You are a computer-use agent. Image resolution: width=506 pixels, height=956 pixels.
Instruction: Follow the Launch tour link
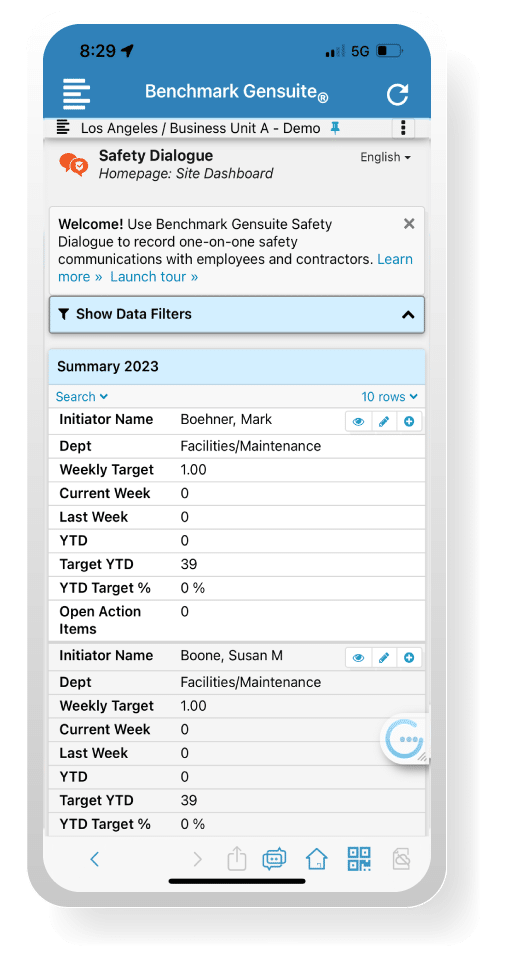coord(154,277)
